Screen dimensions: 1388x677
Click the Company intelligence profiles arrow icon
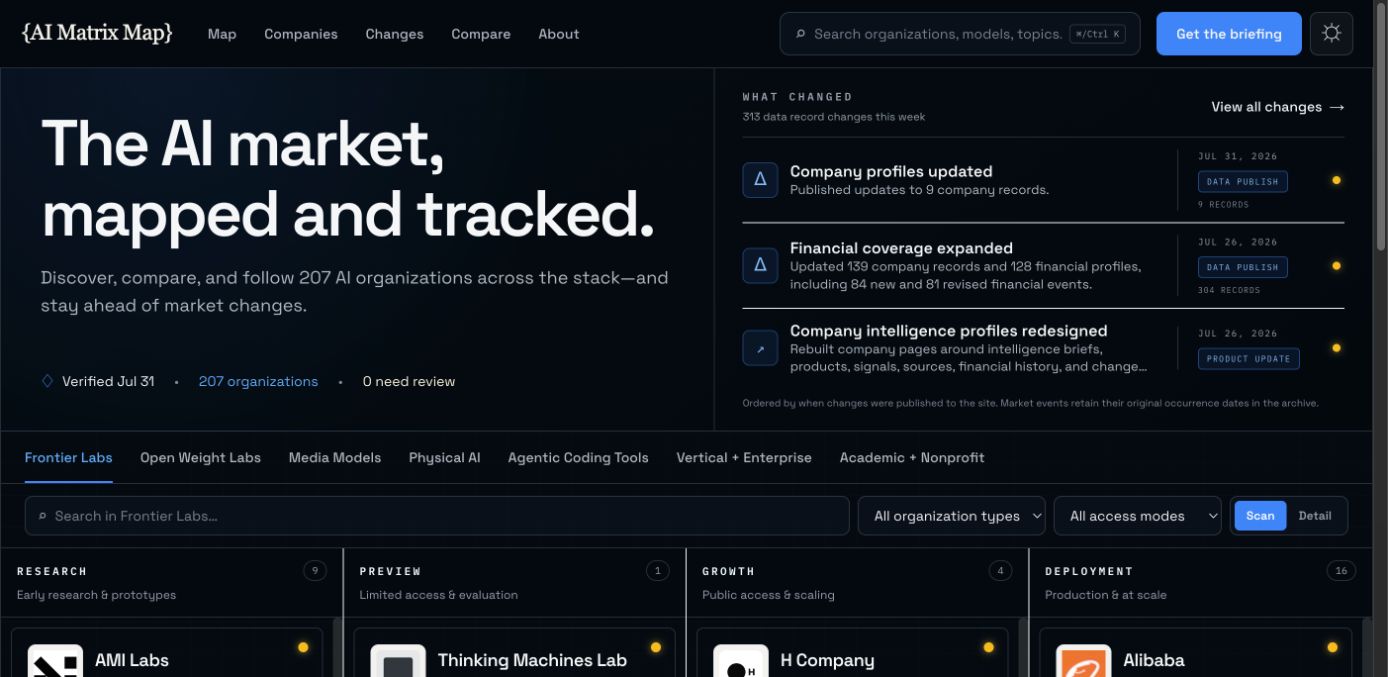click(760, 348)
